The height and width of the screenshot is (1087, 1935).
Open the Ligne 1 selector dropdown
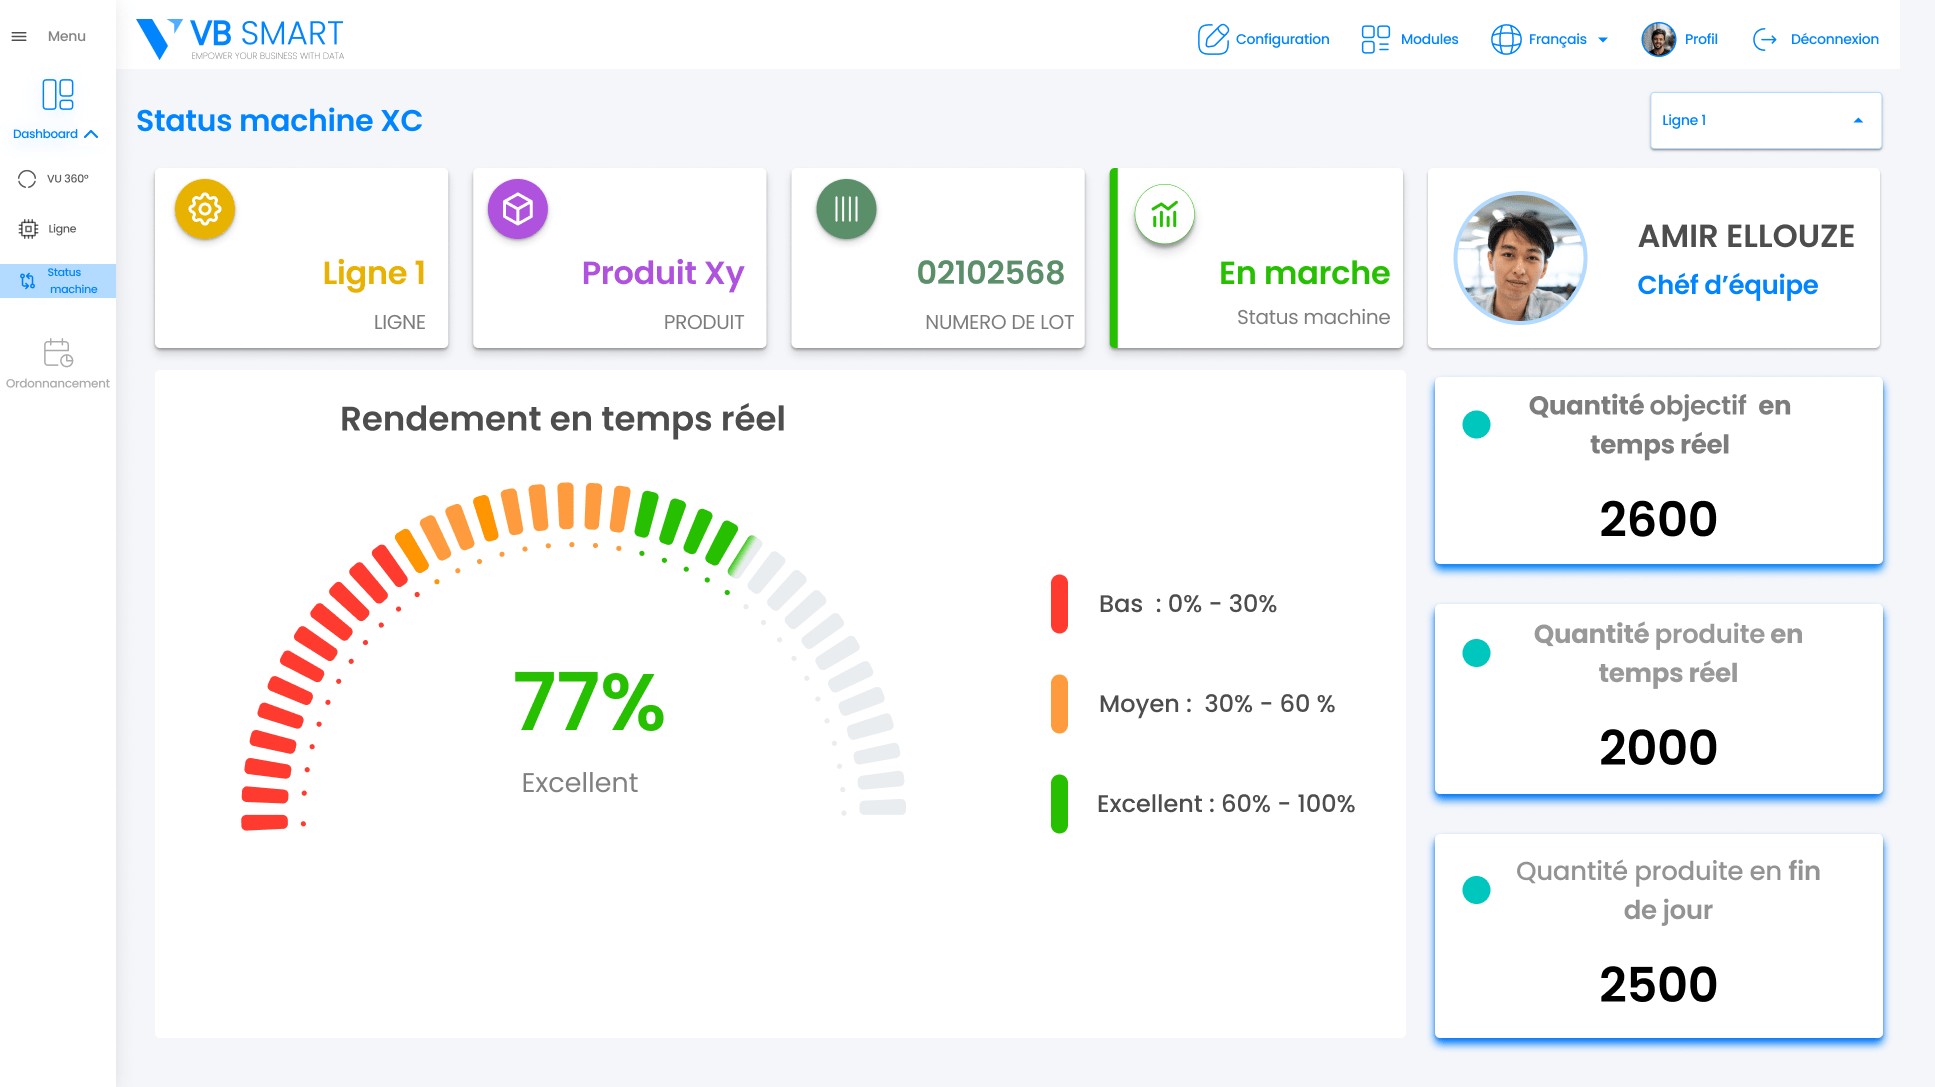point(1765,120)
